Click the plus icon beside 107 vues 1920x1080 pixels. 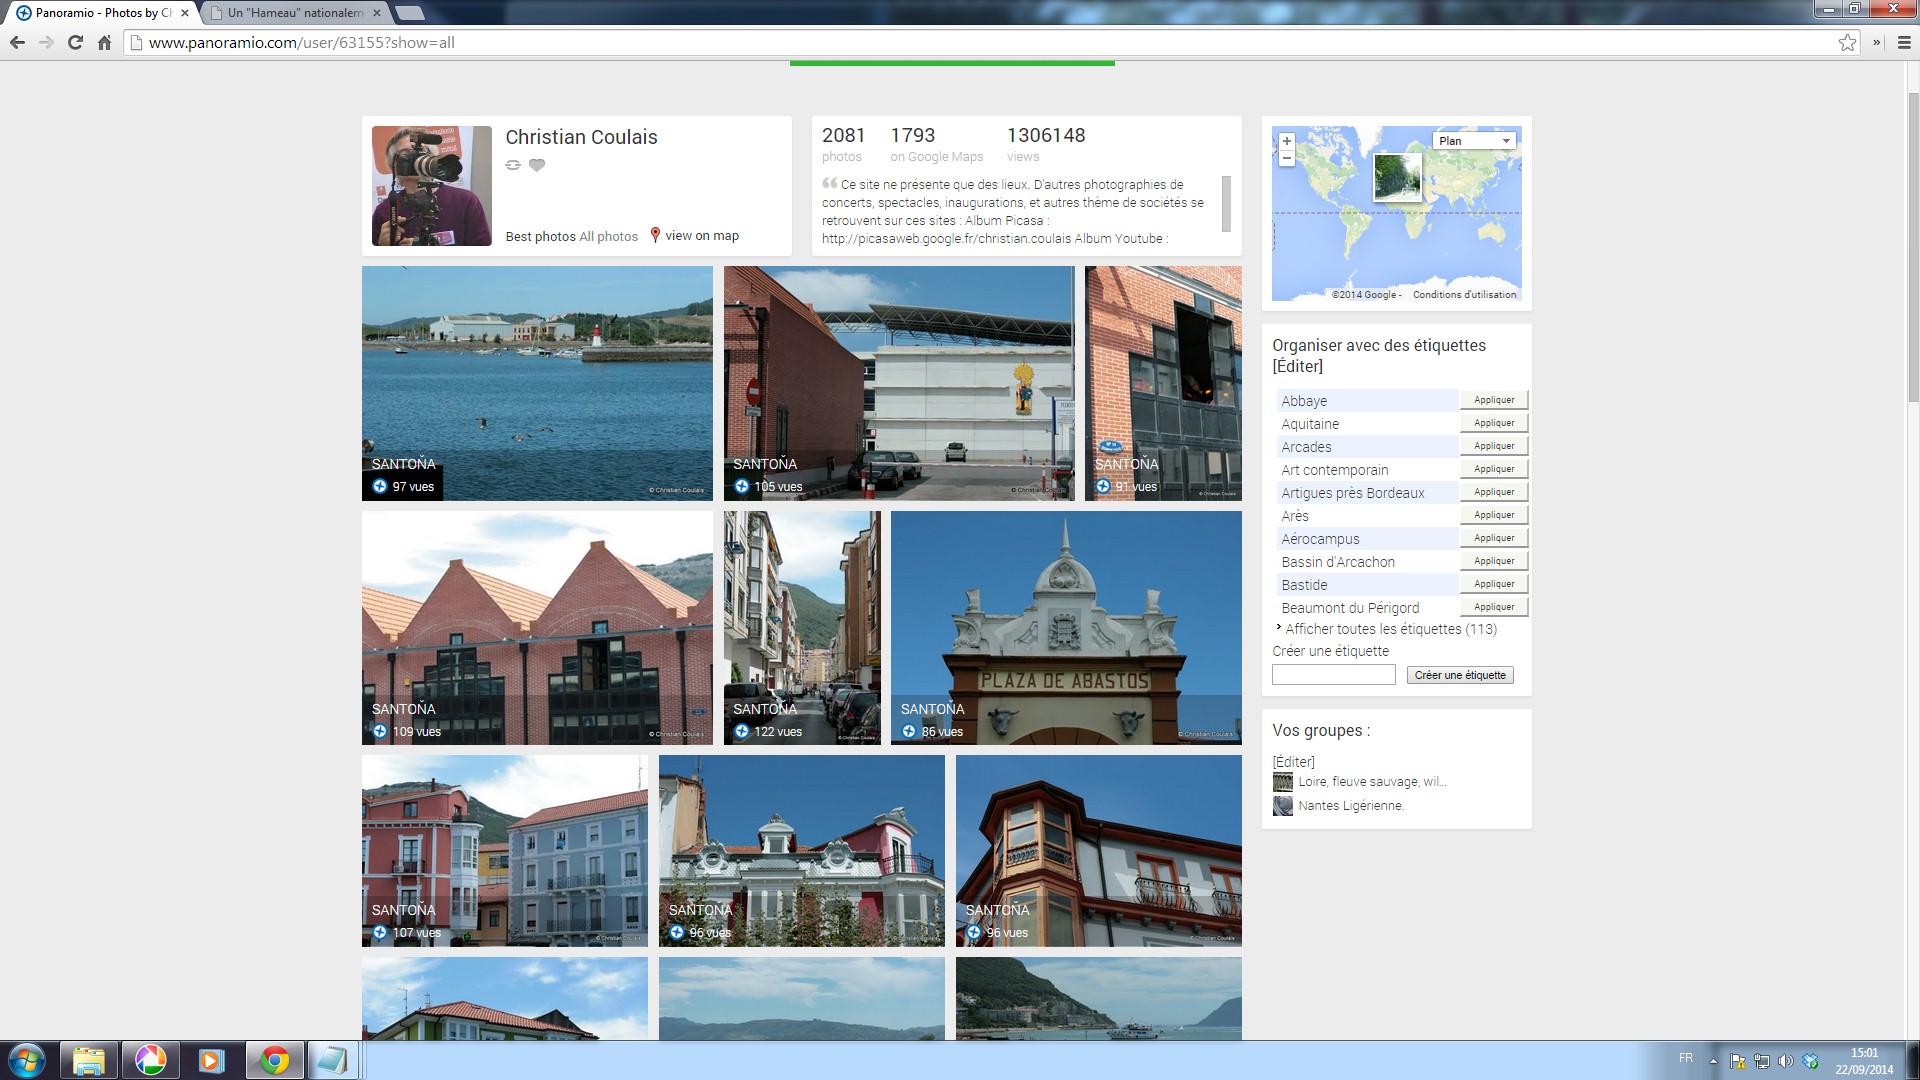[380, 933]
